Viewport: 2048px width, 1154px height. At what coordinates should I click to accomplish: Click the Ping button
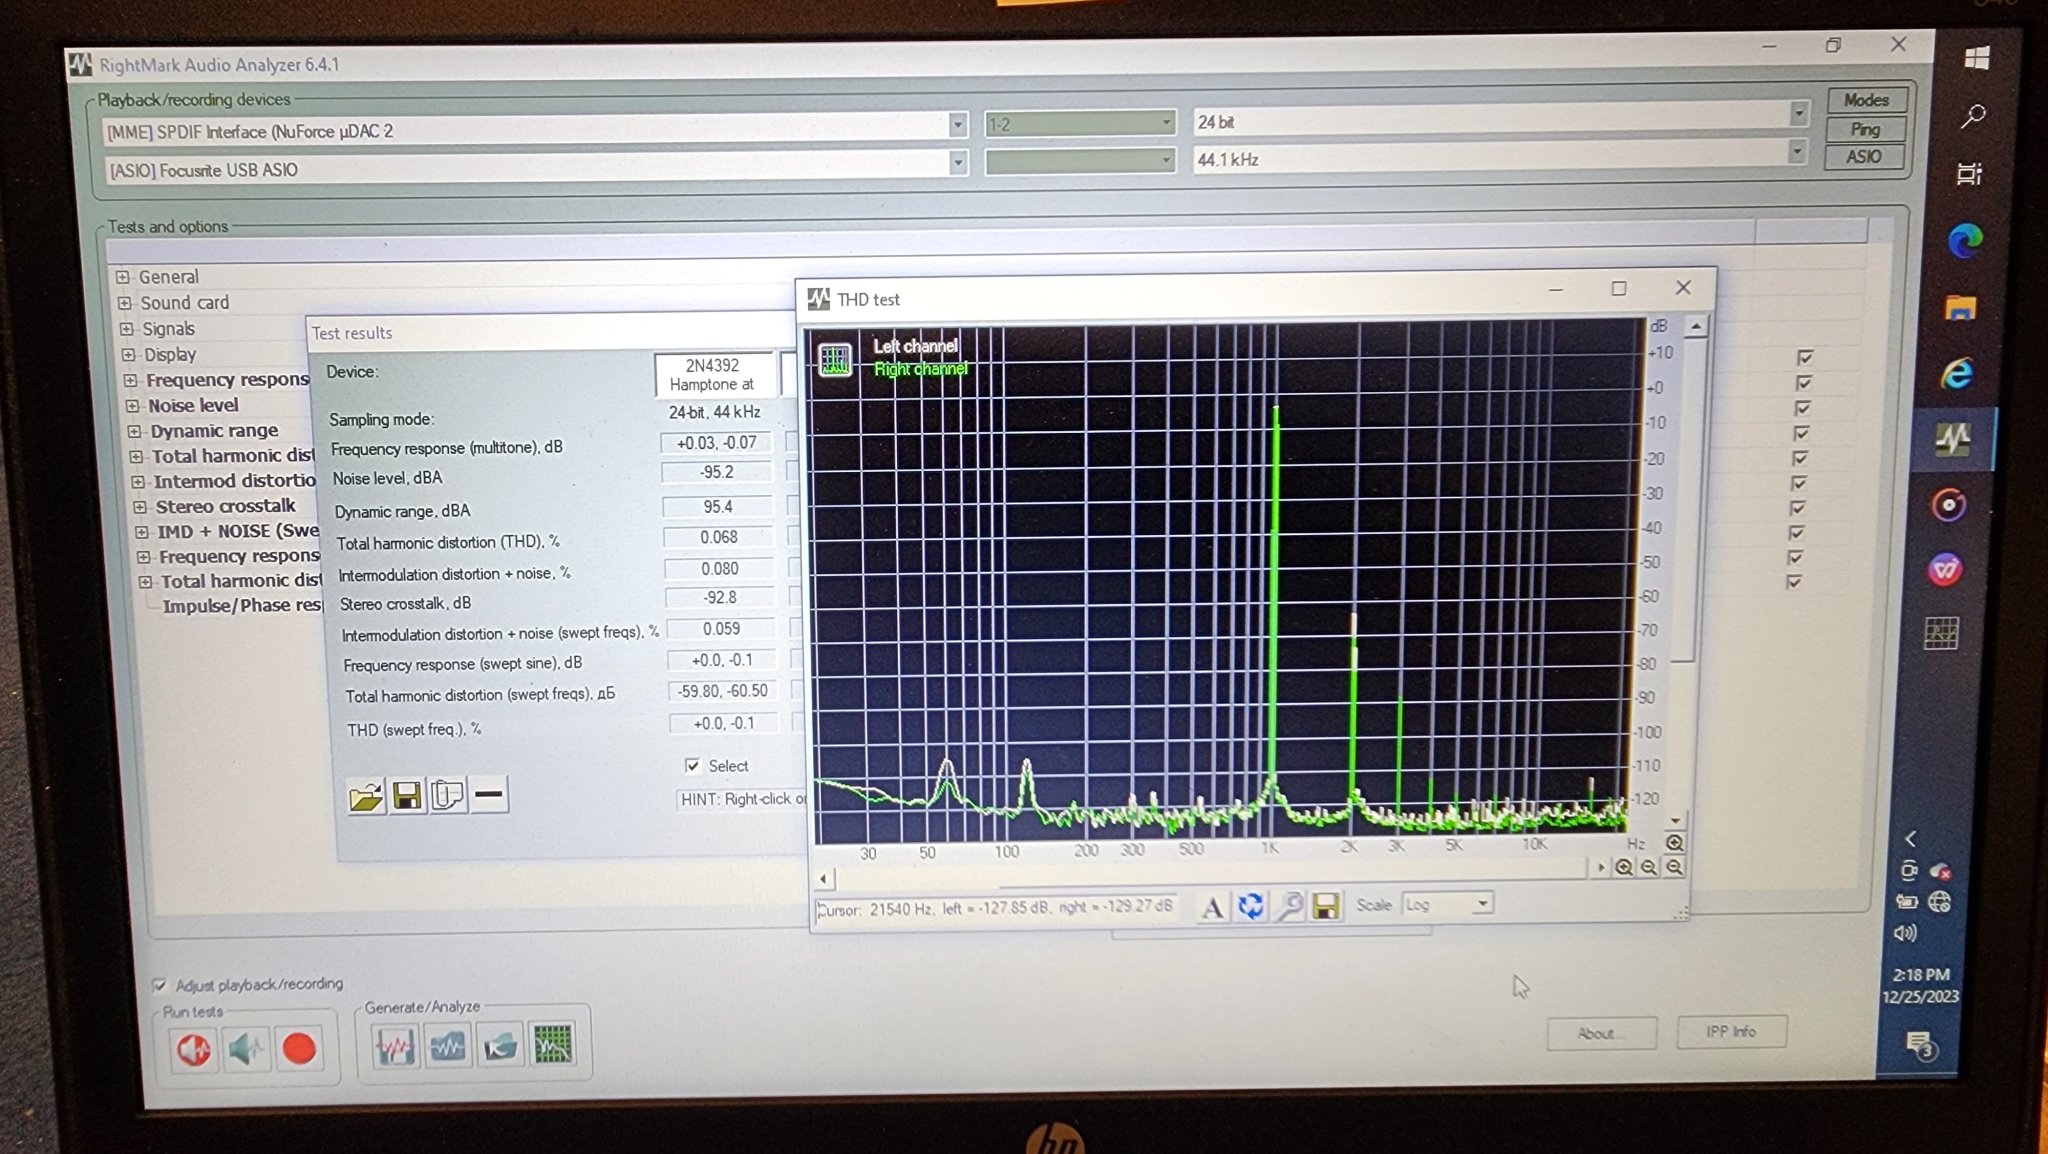coord(1865,129)
